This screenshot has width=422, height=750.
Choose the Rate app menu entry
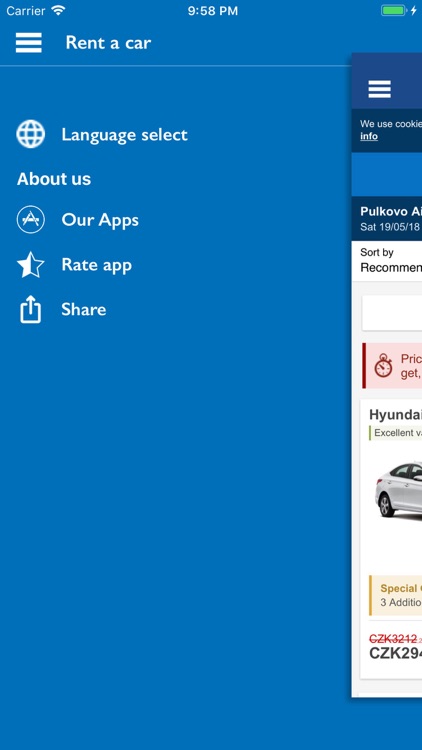click(x=97, y=265)
